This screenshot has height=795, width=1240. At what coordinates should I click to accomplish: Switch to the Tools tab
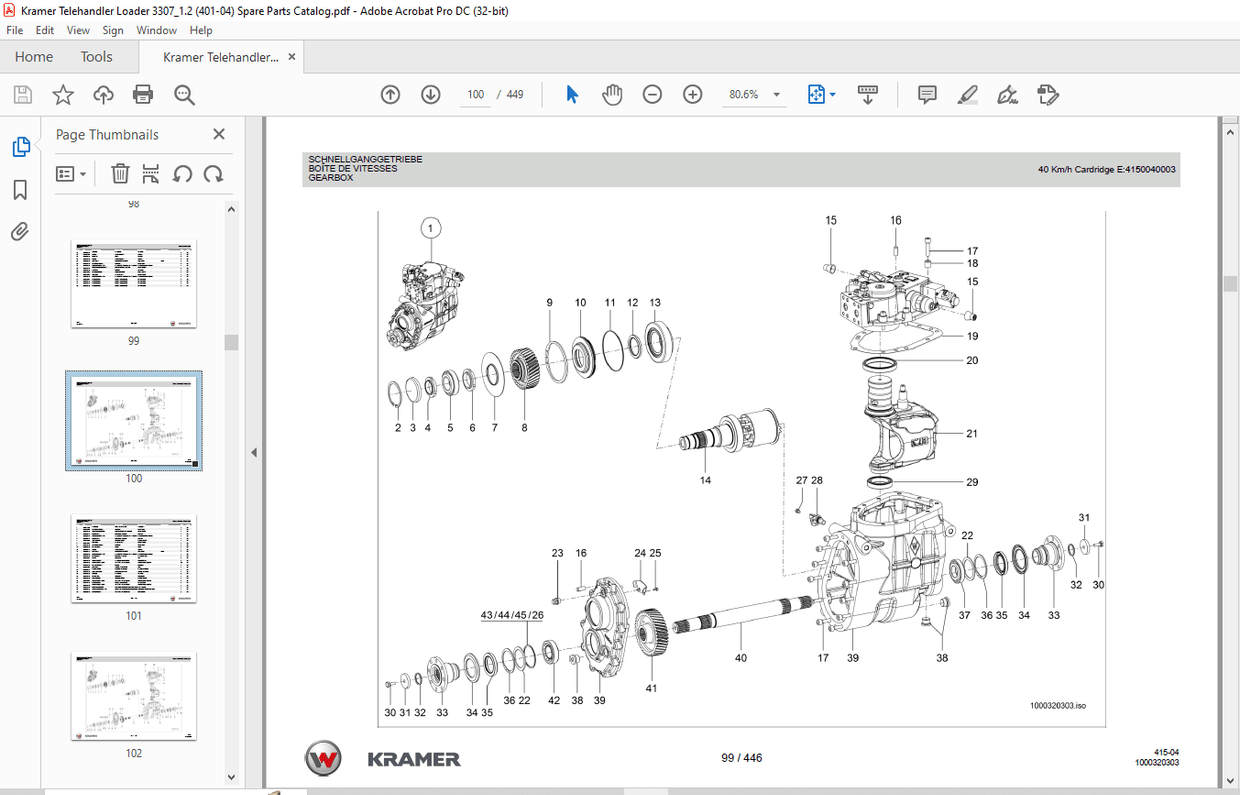(x=96, y=57)
